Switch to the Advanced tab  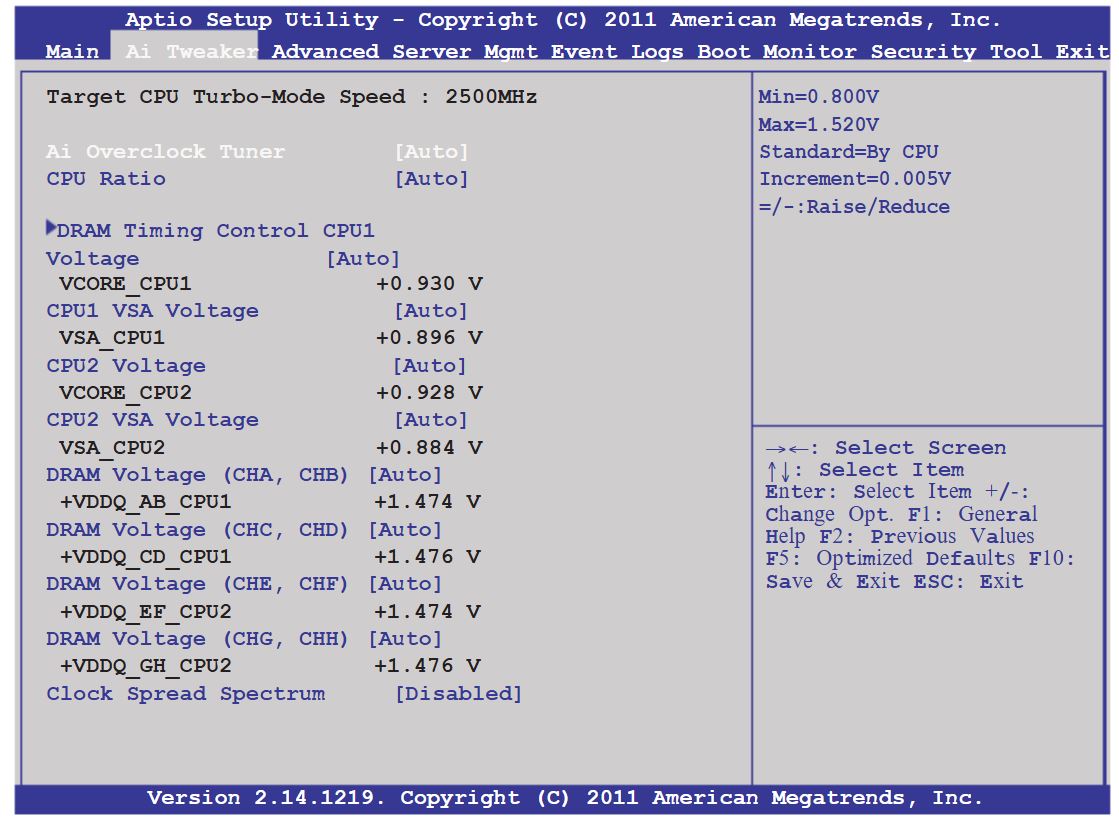point(325,51)
